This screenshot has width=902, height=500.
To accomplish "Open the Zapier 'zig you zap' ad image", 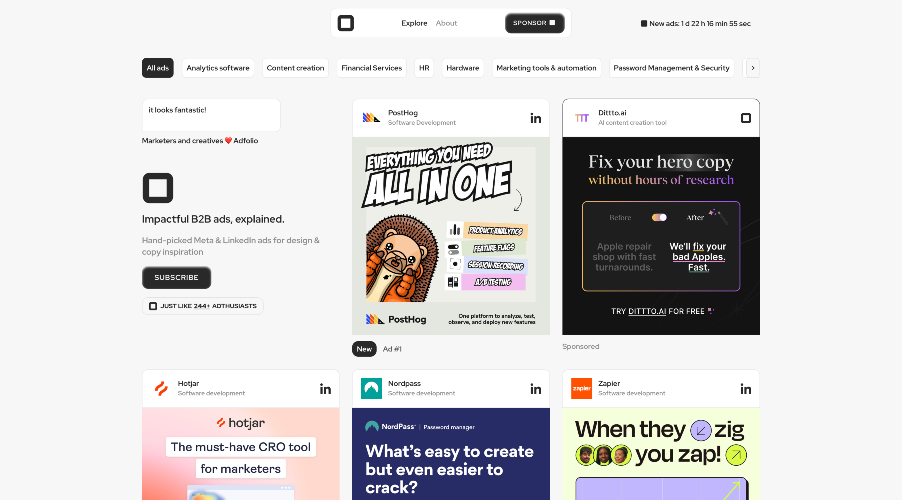I will click(661, 454).
